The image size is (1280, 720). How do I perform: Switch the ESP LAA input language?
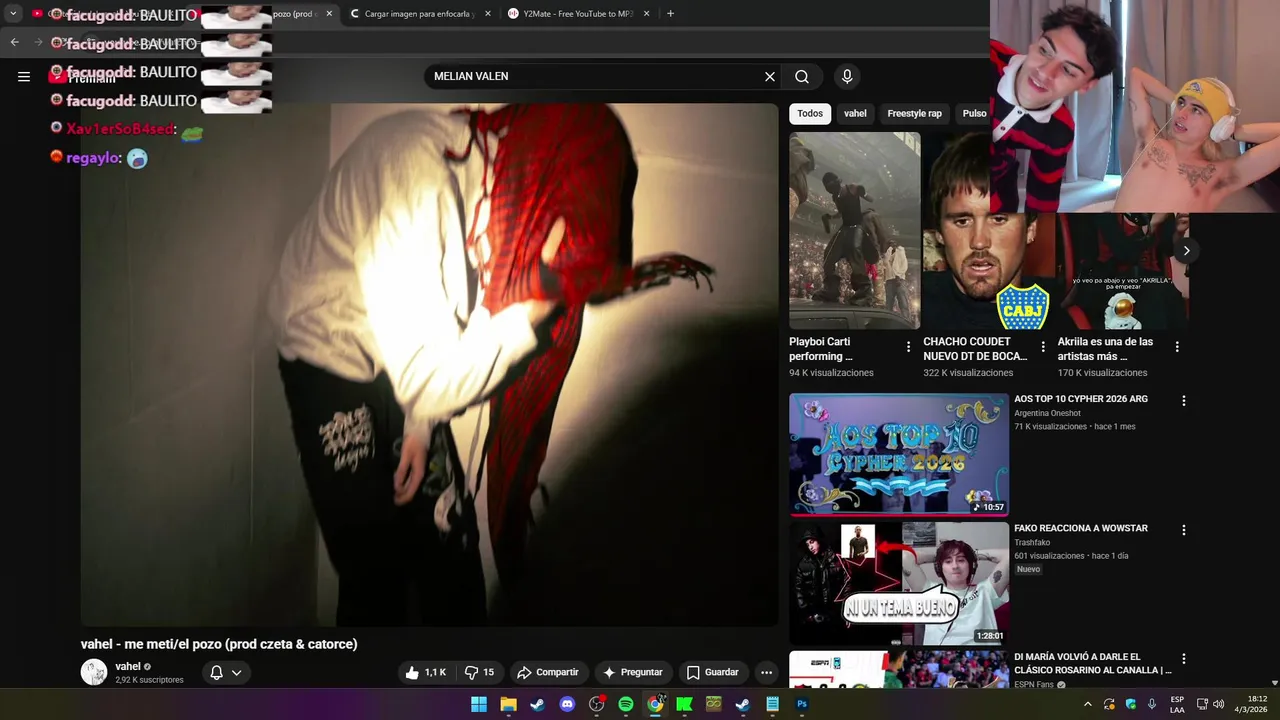click(x=1177, y=704)
